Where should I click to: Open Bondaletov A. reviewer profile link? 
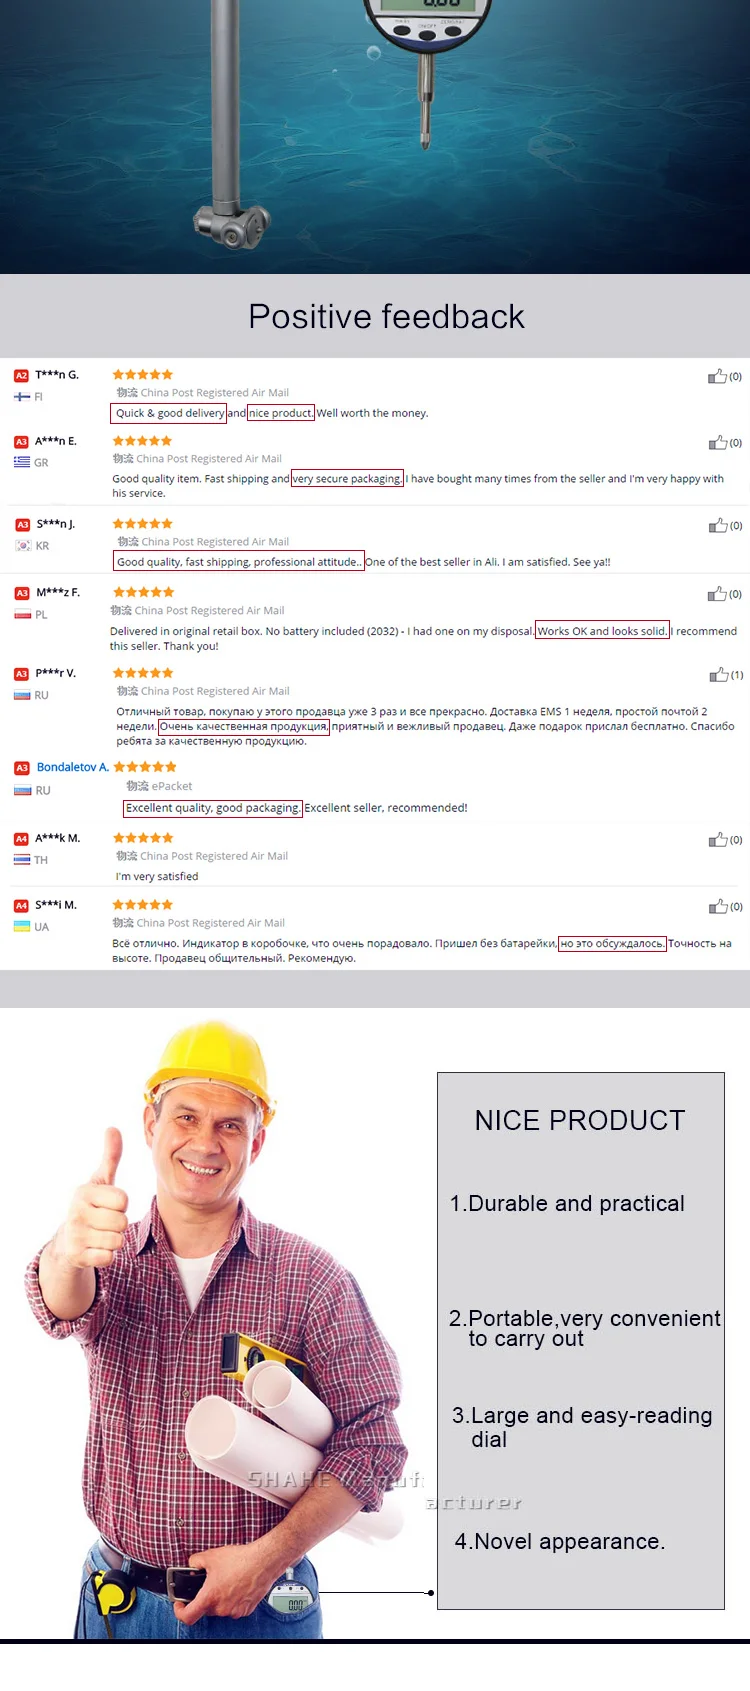[x=73, y=767]
